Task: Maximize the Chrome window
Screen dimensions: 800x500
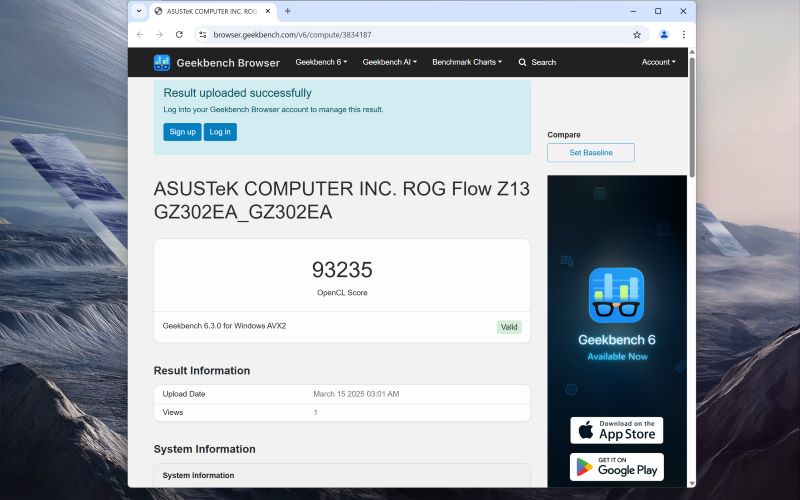Action: click(658, 11)
